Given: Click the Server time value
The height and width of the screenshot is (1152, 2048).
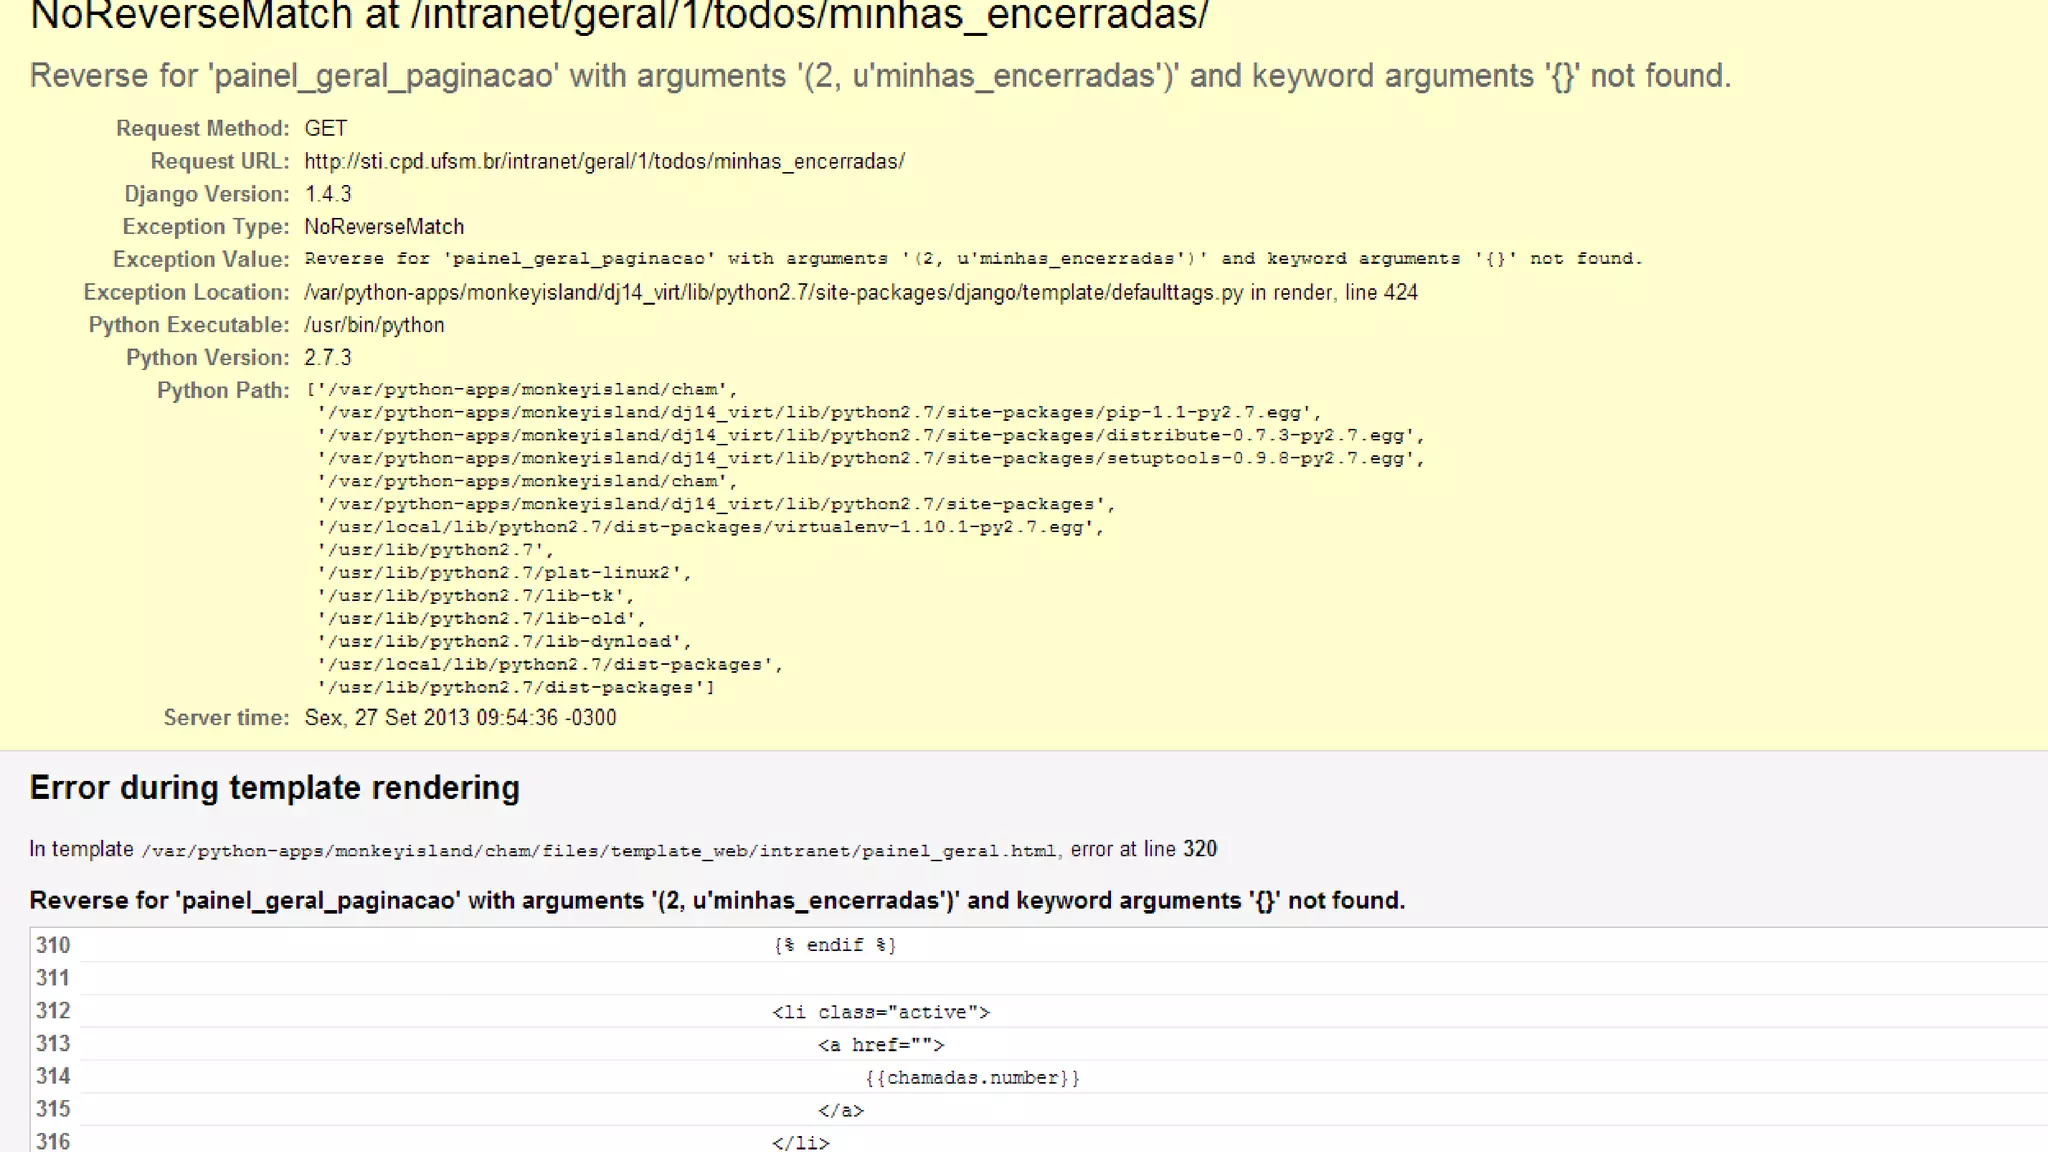Looking at the screenshot, I should [460, 718].
